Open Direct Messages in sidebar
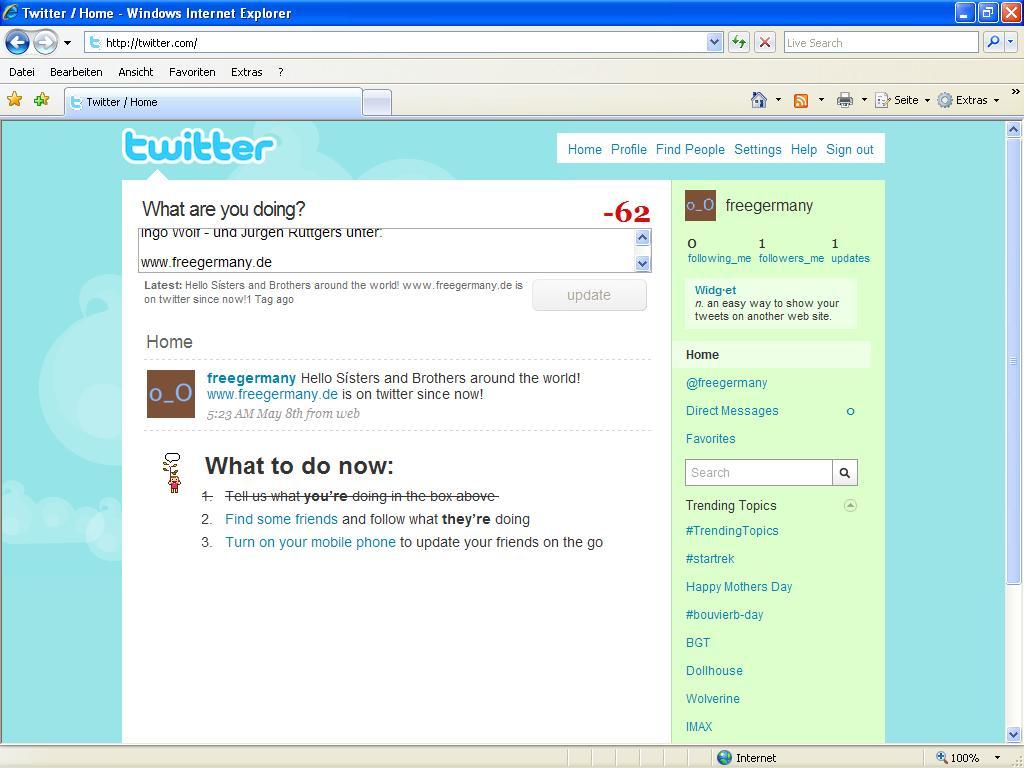Image resolution: width=1024 pixels, height=768 pixels. click(x=732, y=411)
